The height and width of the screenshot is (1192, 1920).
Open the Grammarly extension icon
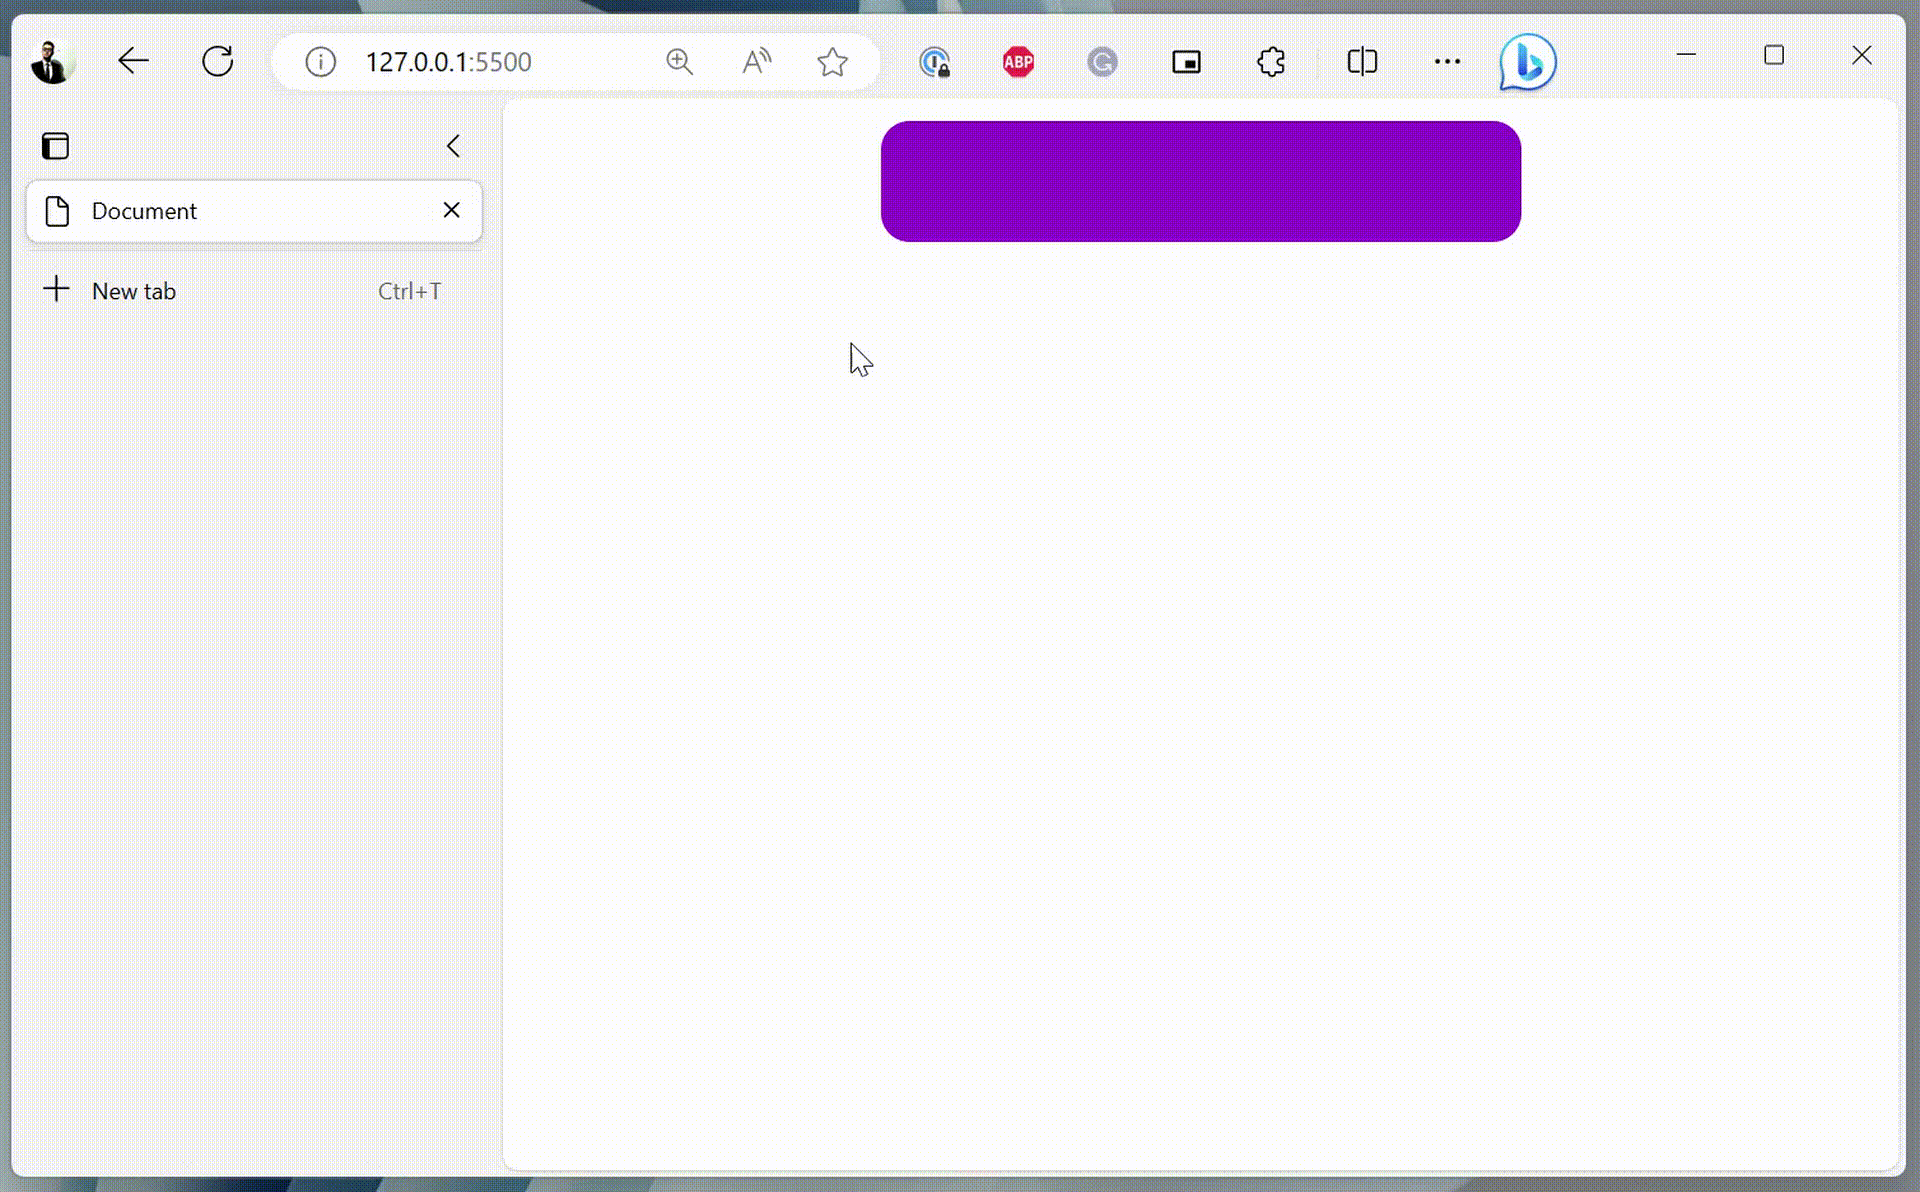pyautogui.click(x=1102, y=62)
